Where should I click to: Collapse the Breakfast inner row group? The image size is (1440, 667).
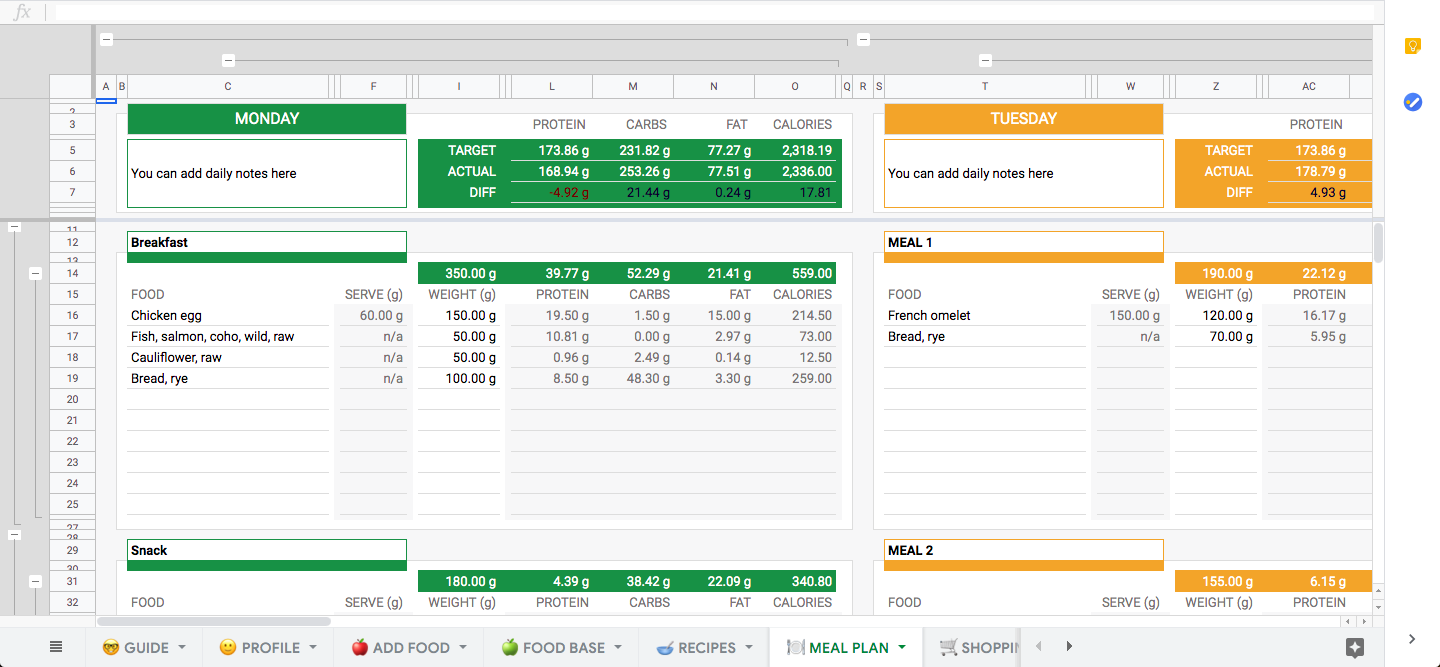(35, 273)
